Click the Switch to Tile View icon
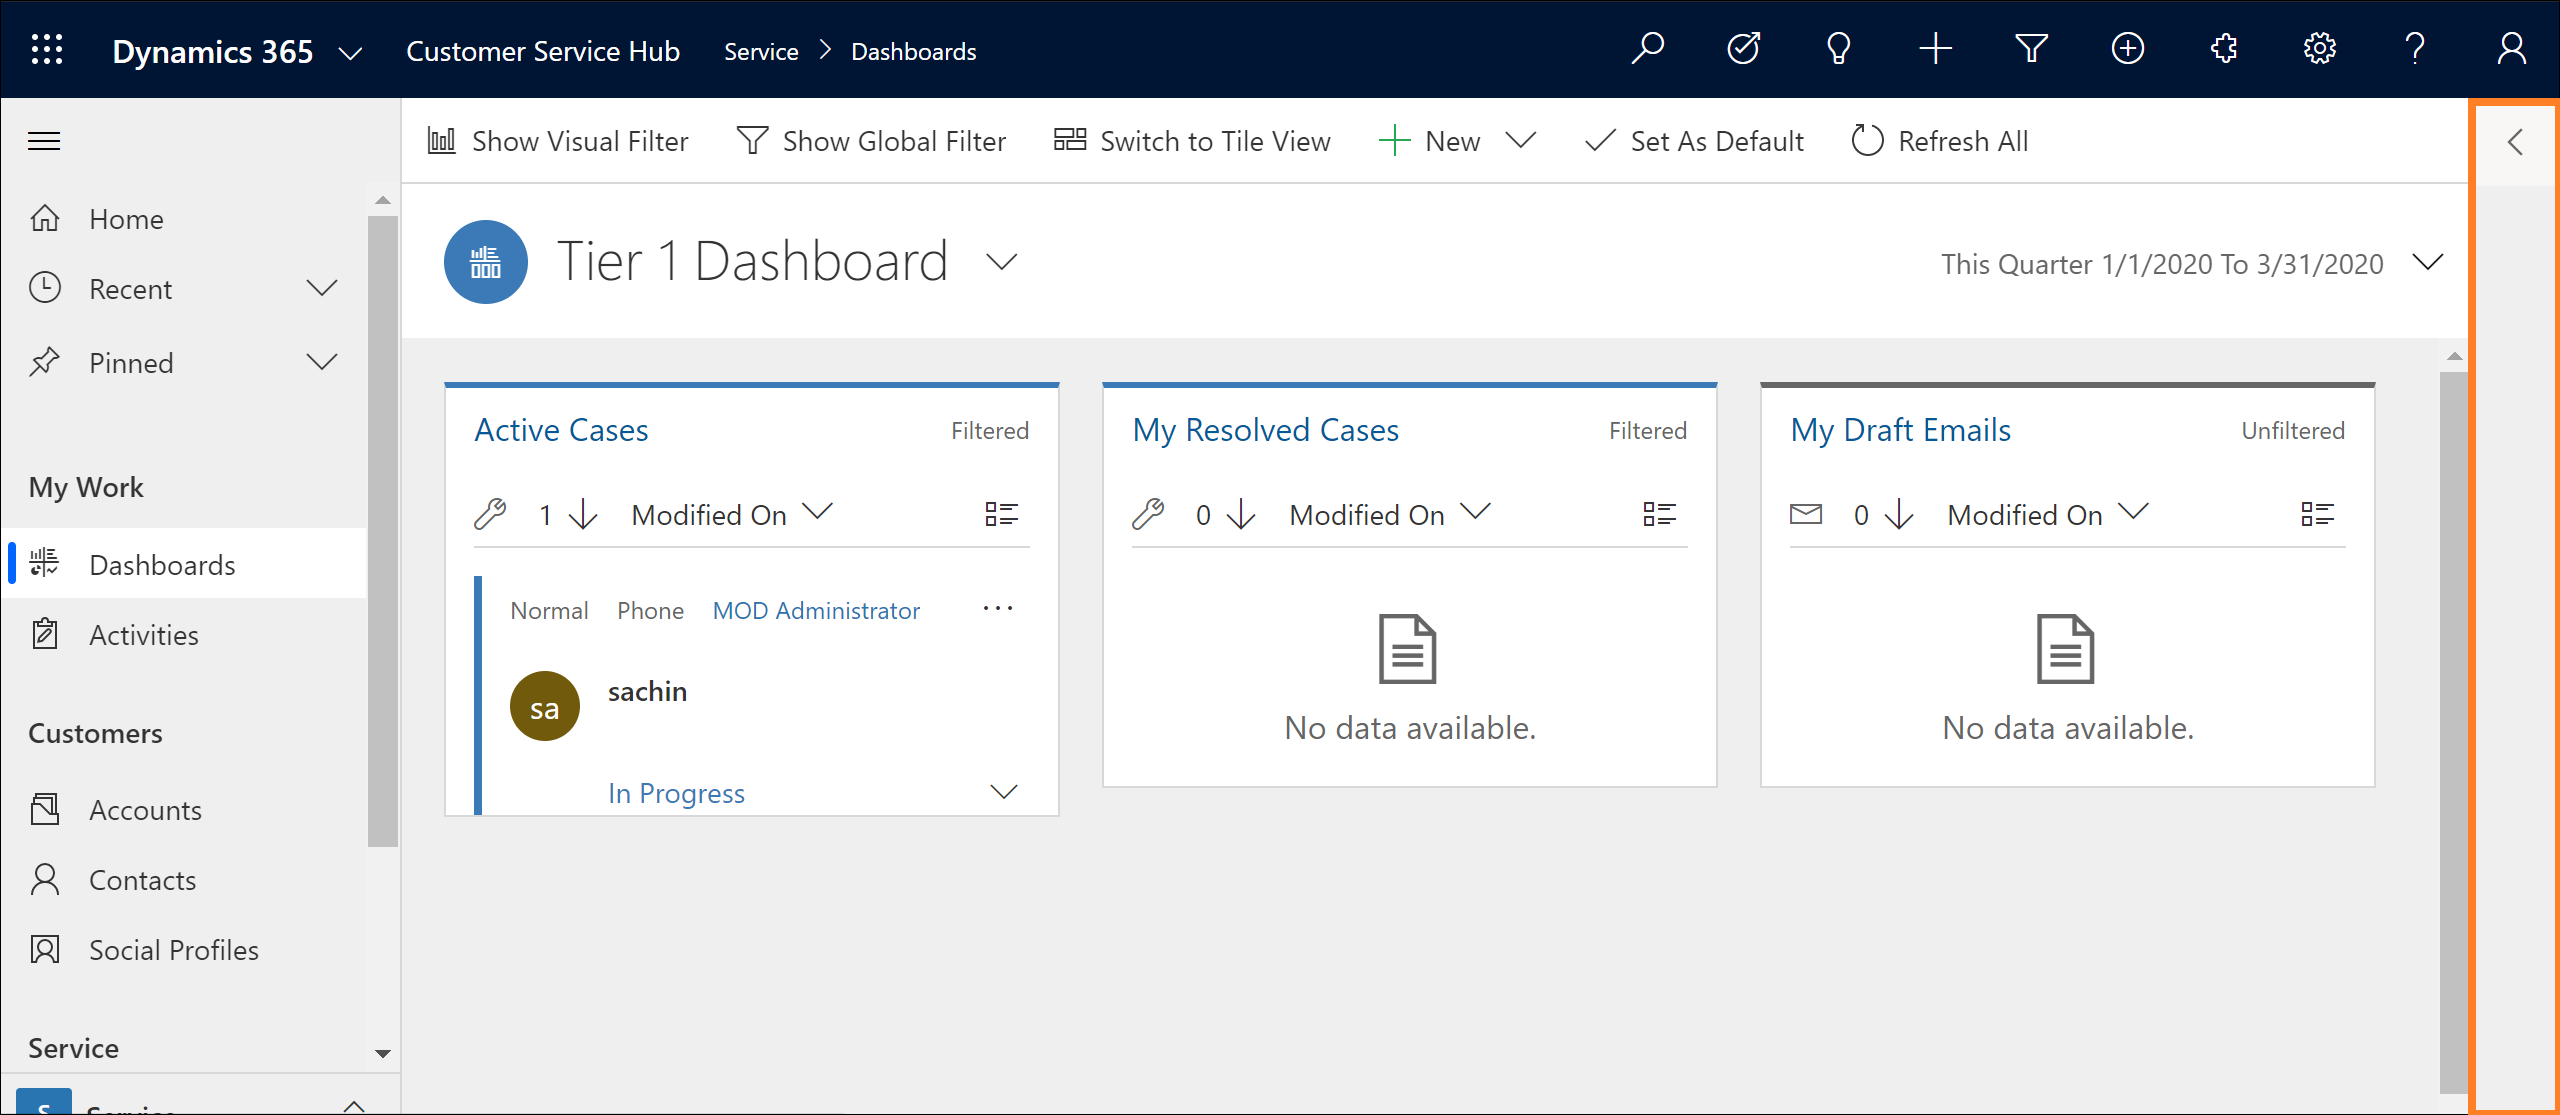This screenshot has height=1115, width=2560. coord(1069,140)
